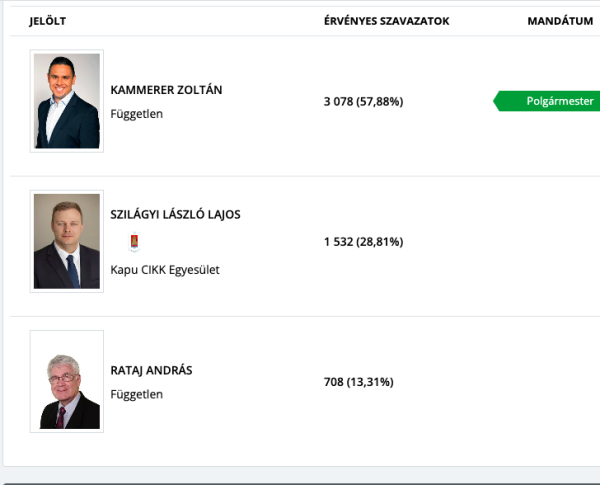Click the pointed left tip of Polgármester badge
This screenshot has height=485, width=600.
497,101
